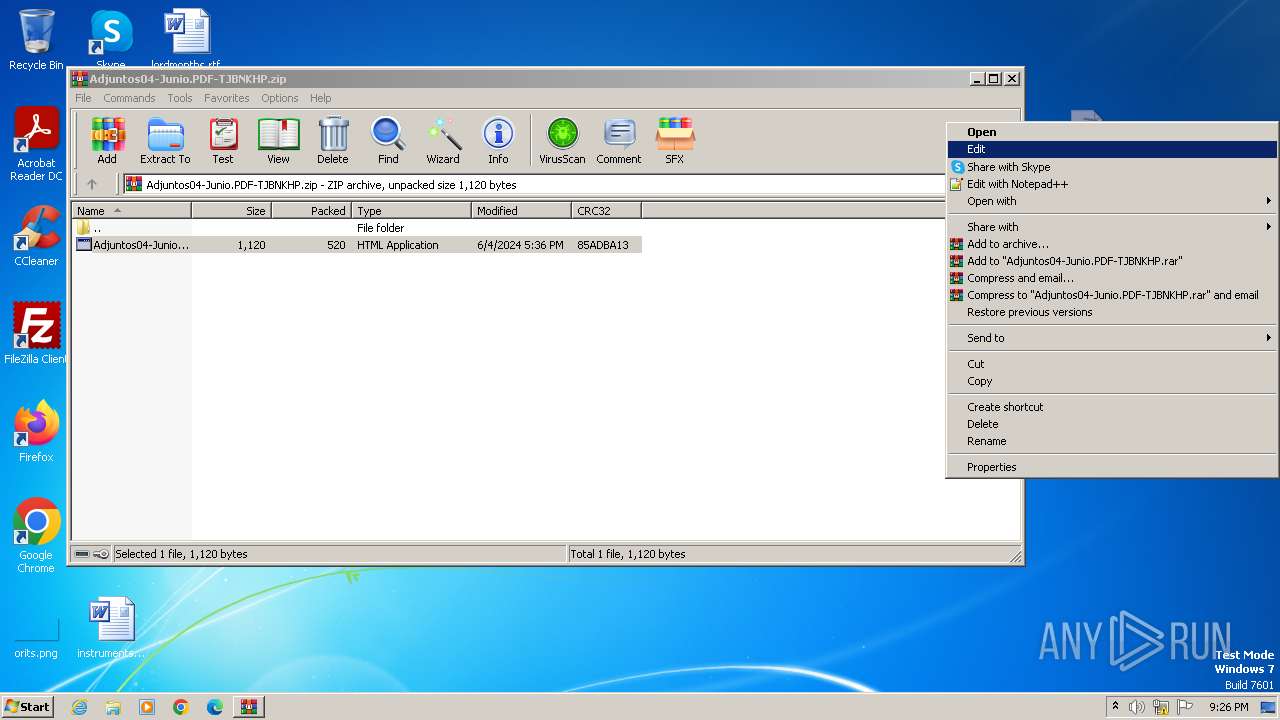Select Edit with Notepad++
The image size is (1280, 720).
[1111, 184]
